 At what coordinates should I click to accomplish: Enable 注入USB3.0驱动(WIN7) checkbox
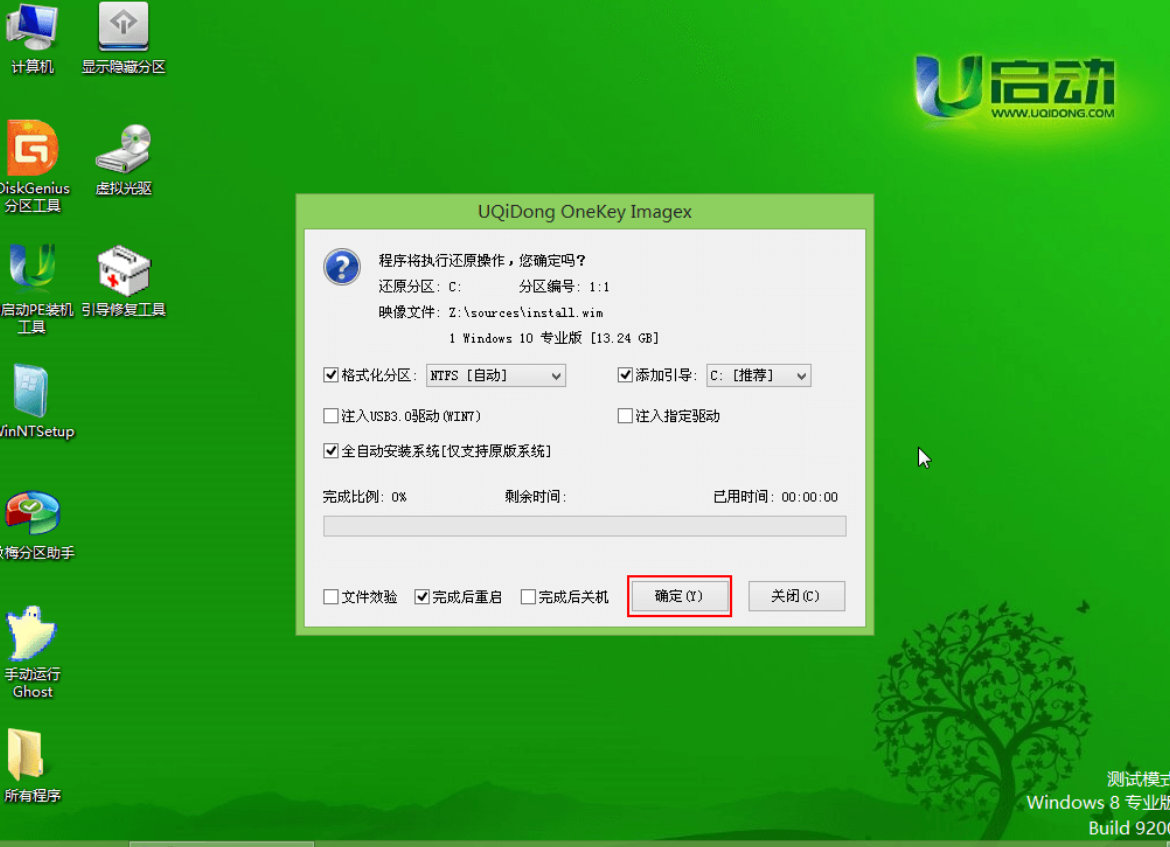[331, 416]
